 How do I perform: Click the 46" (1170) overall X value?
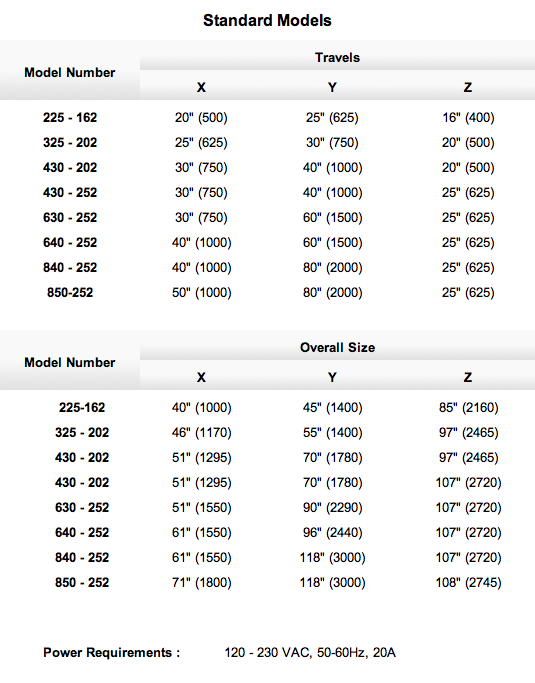tap(201, 433)
